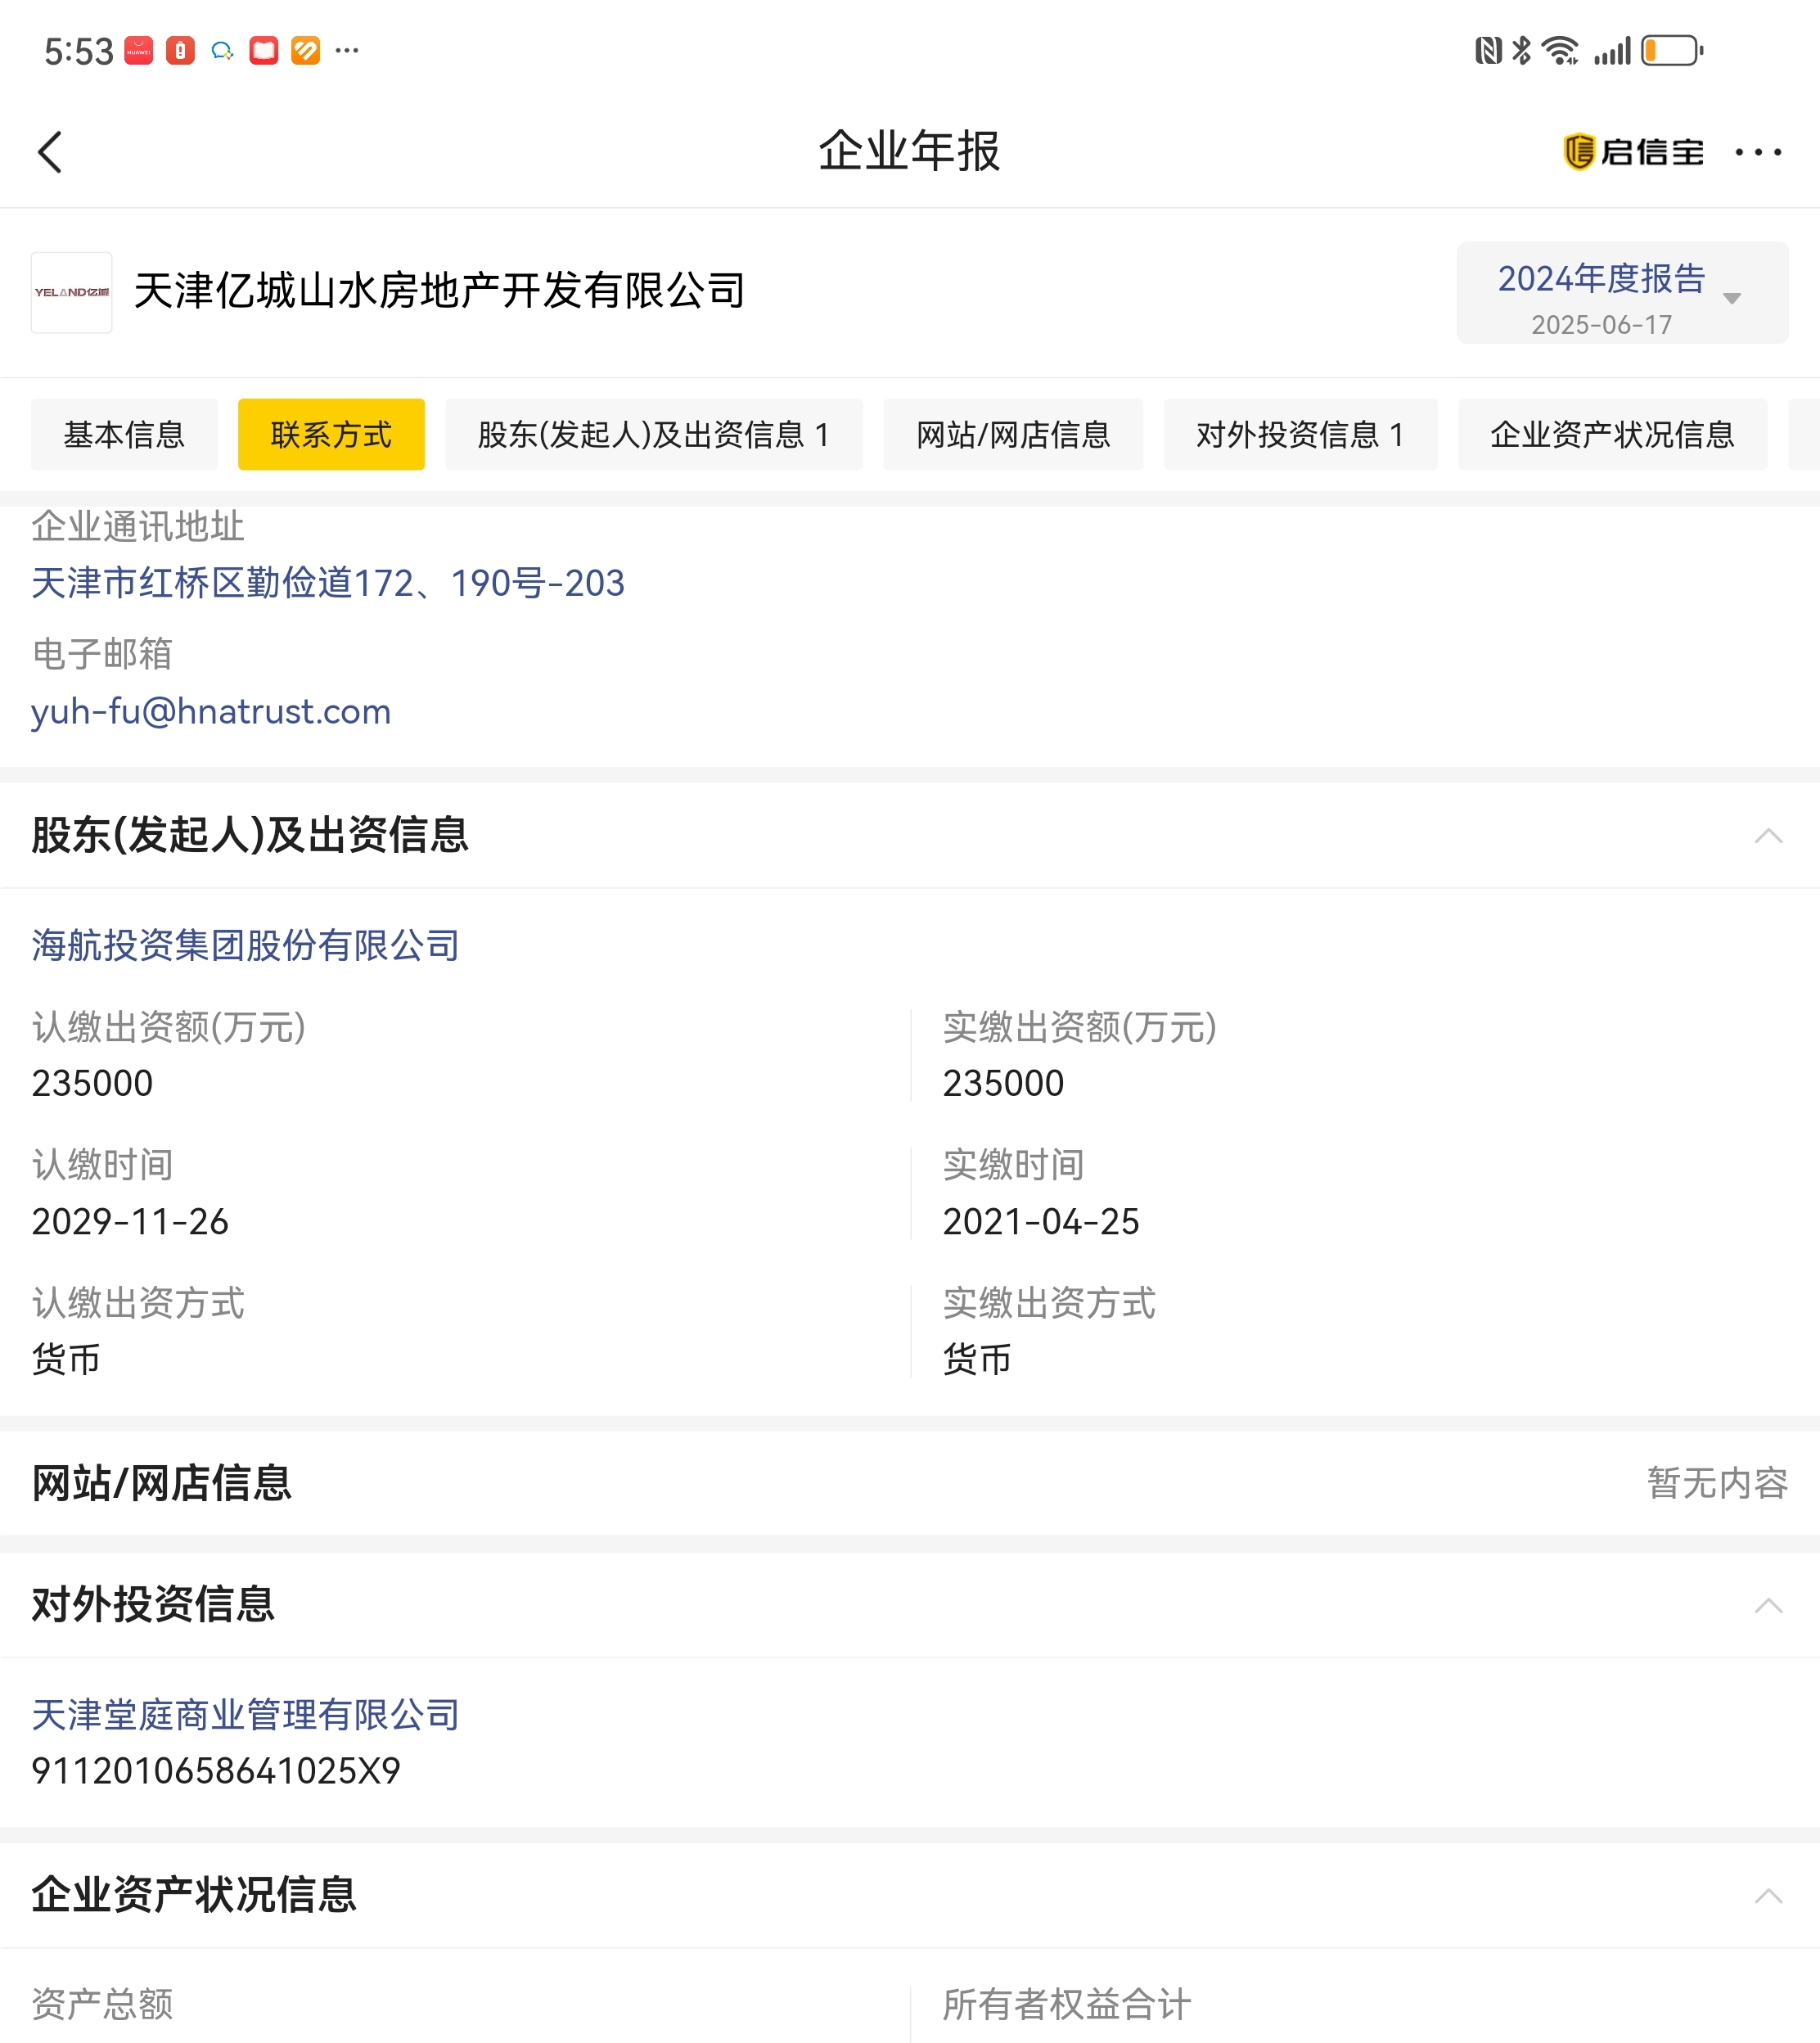Tap the status bar overflow dots
The height and width of the screenshot is (2043, 1820).
click(347, 50)
